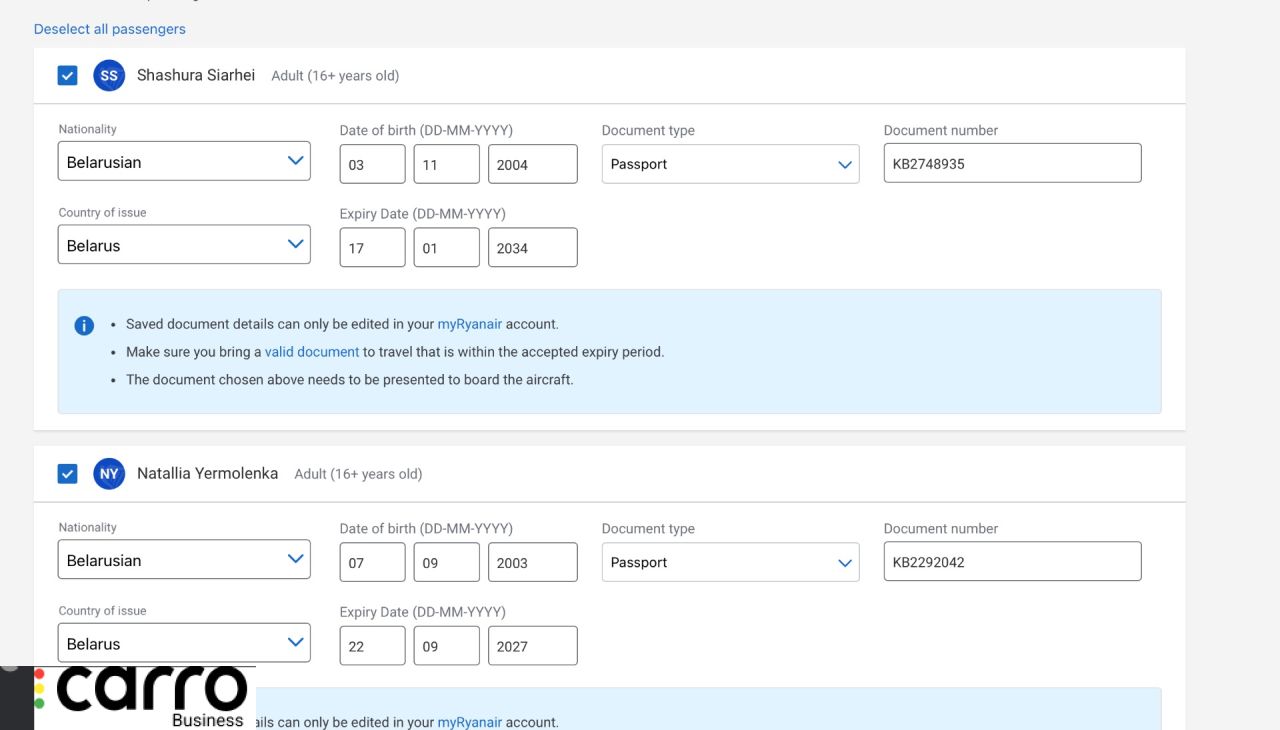Open the myRyanair link in first notice

[469, 324]
